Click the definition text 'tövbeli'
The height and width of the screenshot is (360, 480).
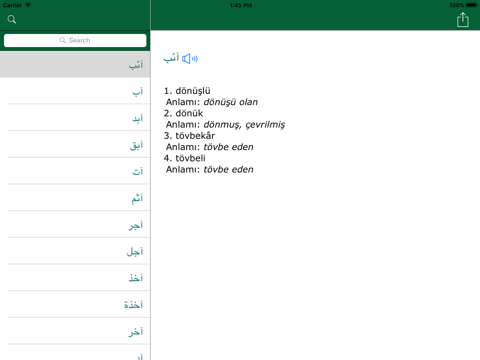[191, 158]
